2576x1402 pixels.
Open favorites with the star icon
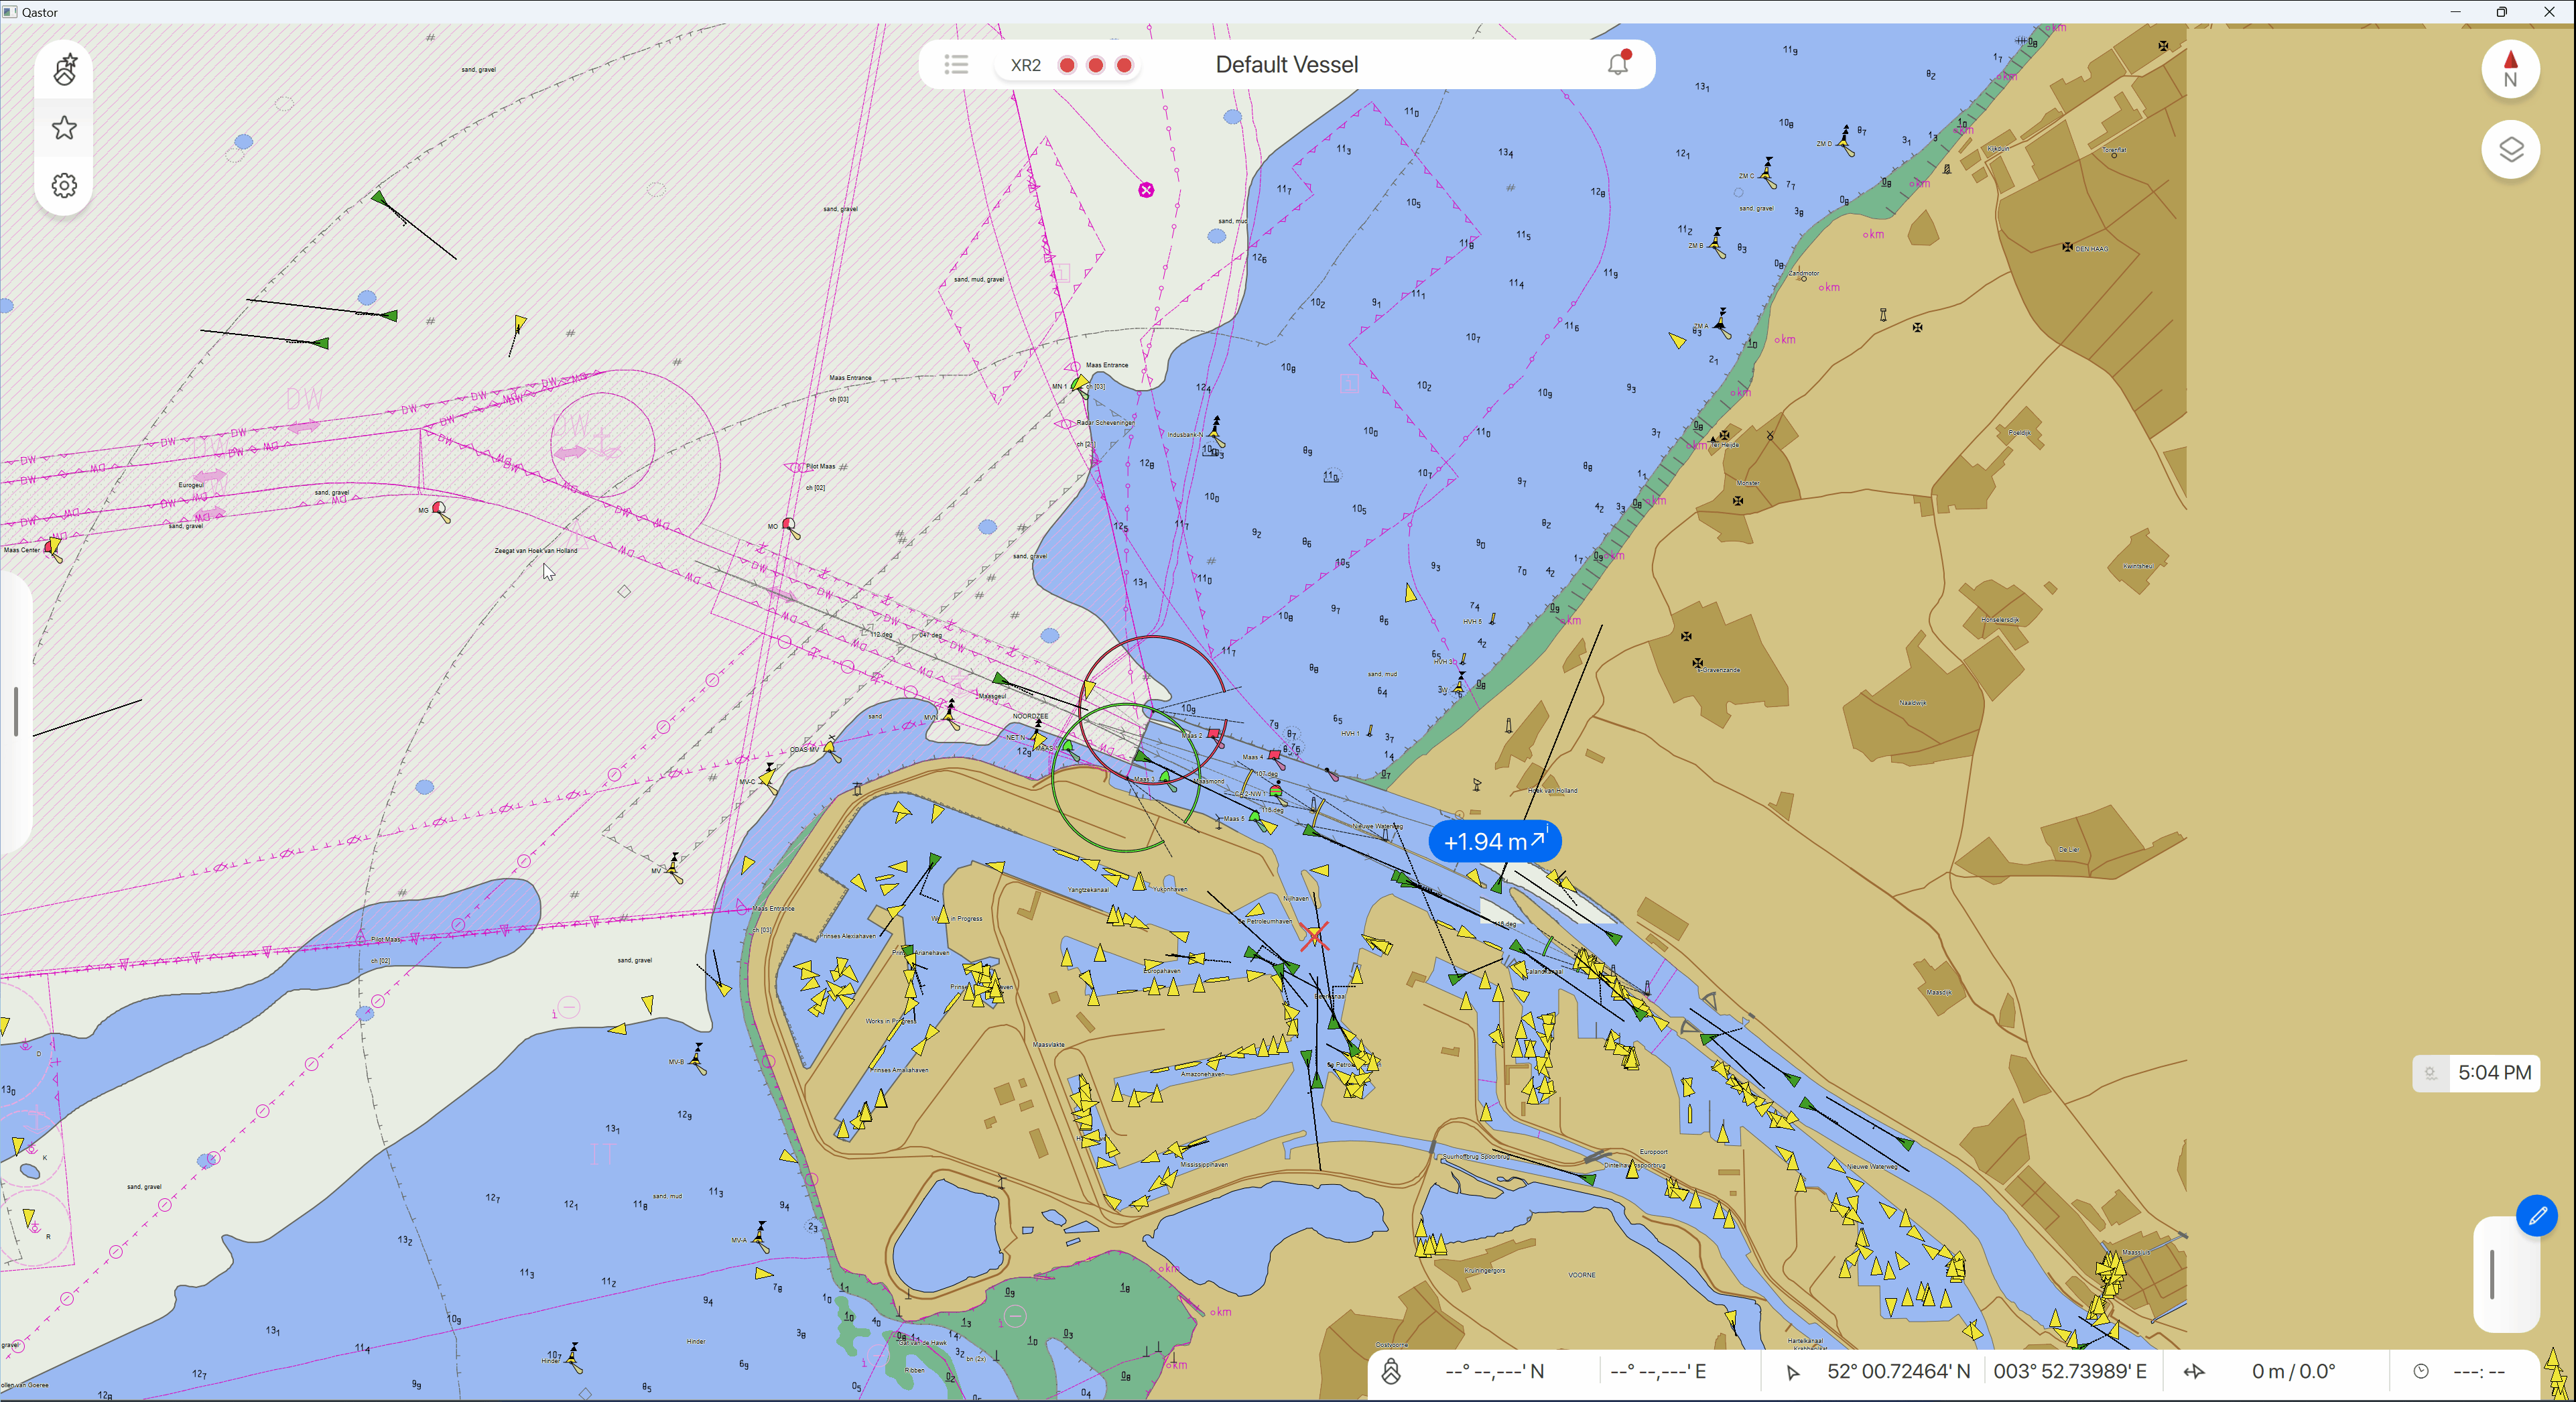tap(65, 128)
